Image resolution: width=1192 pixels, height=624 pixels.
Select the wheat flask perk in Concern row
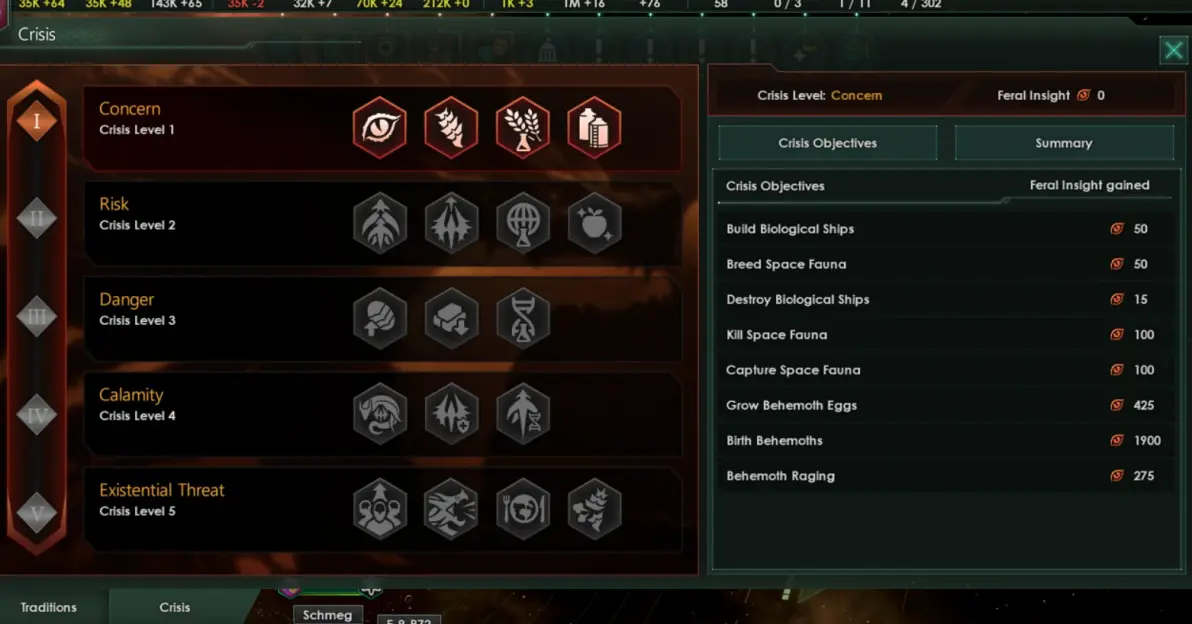522,128
